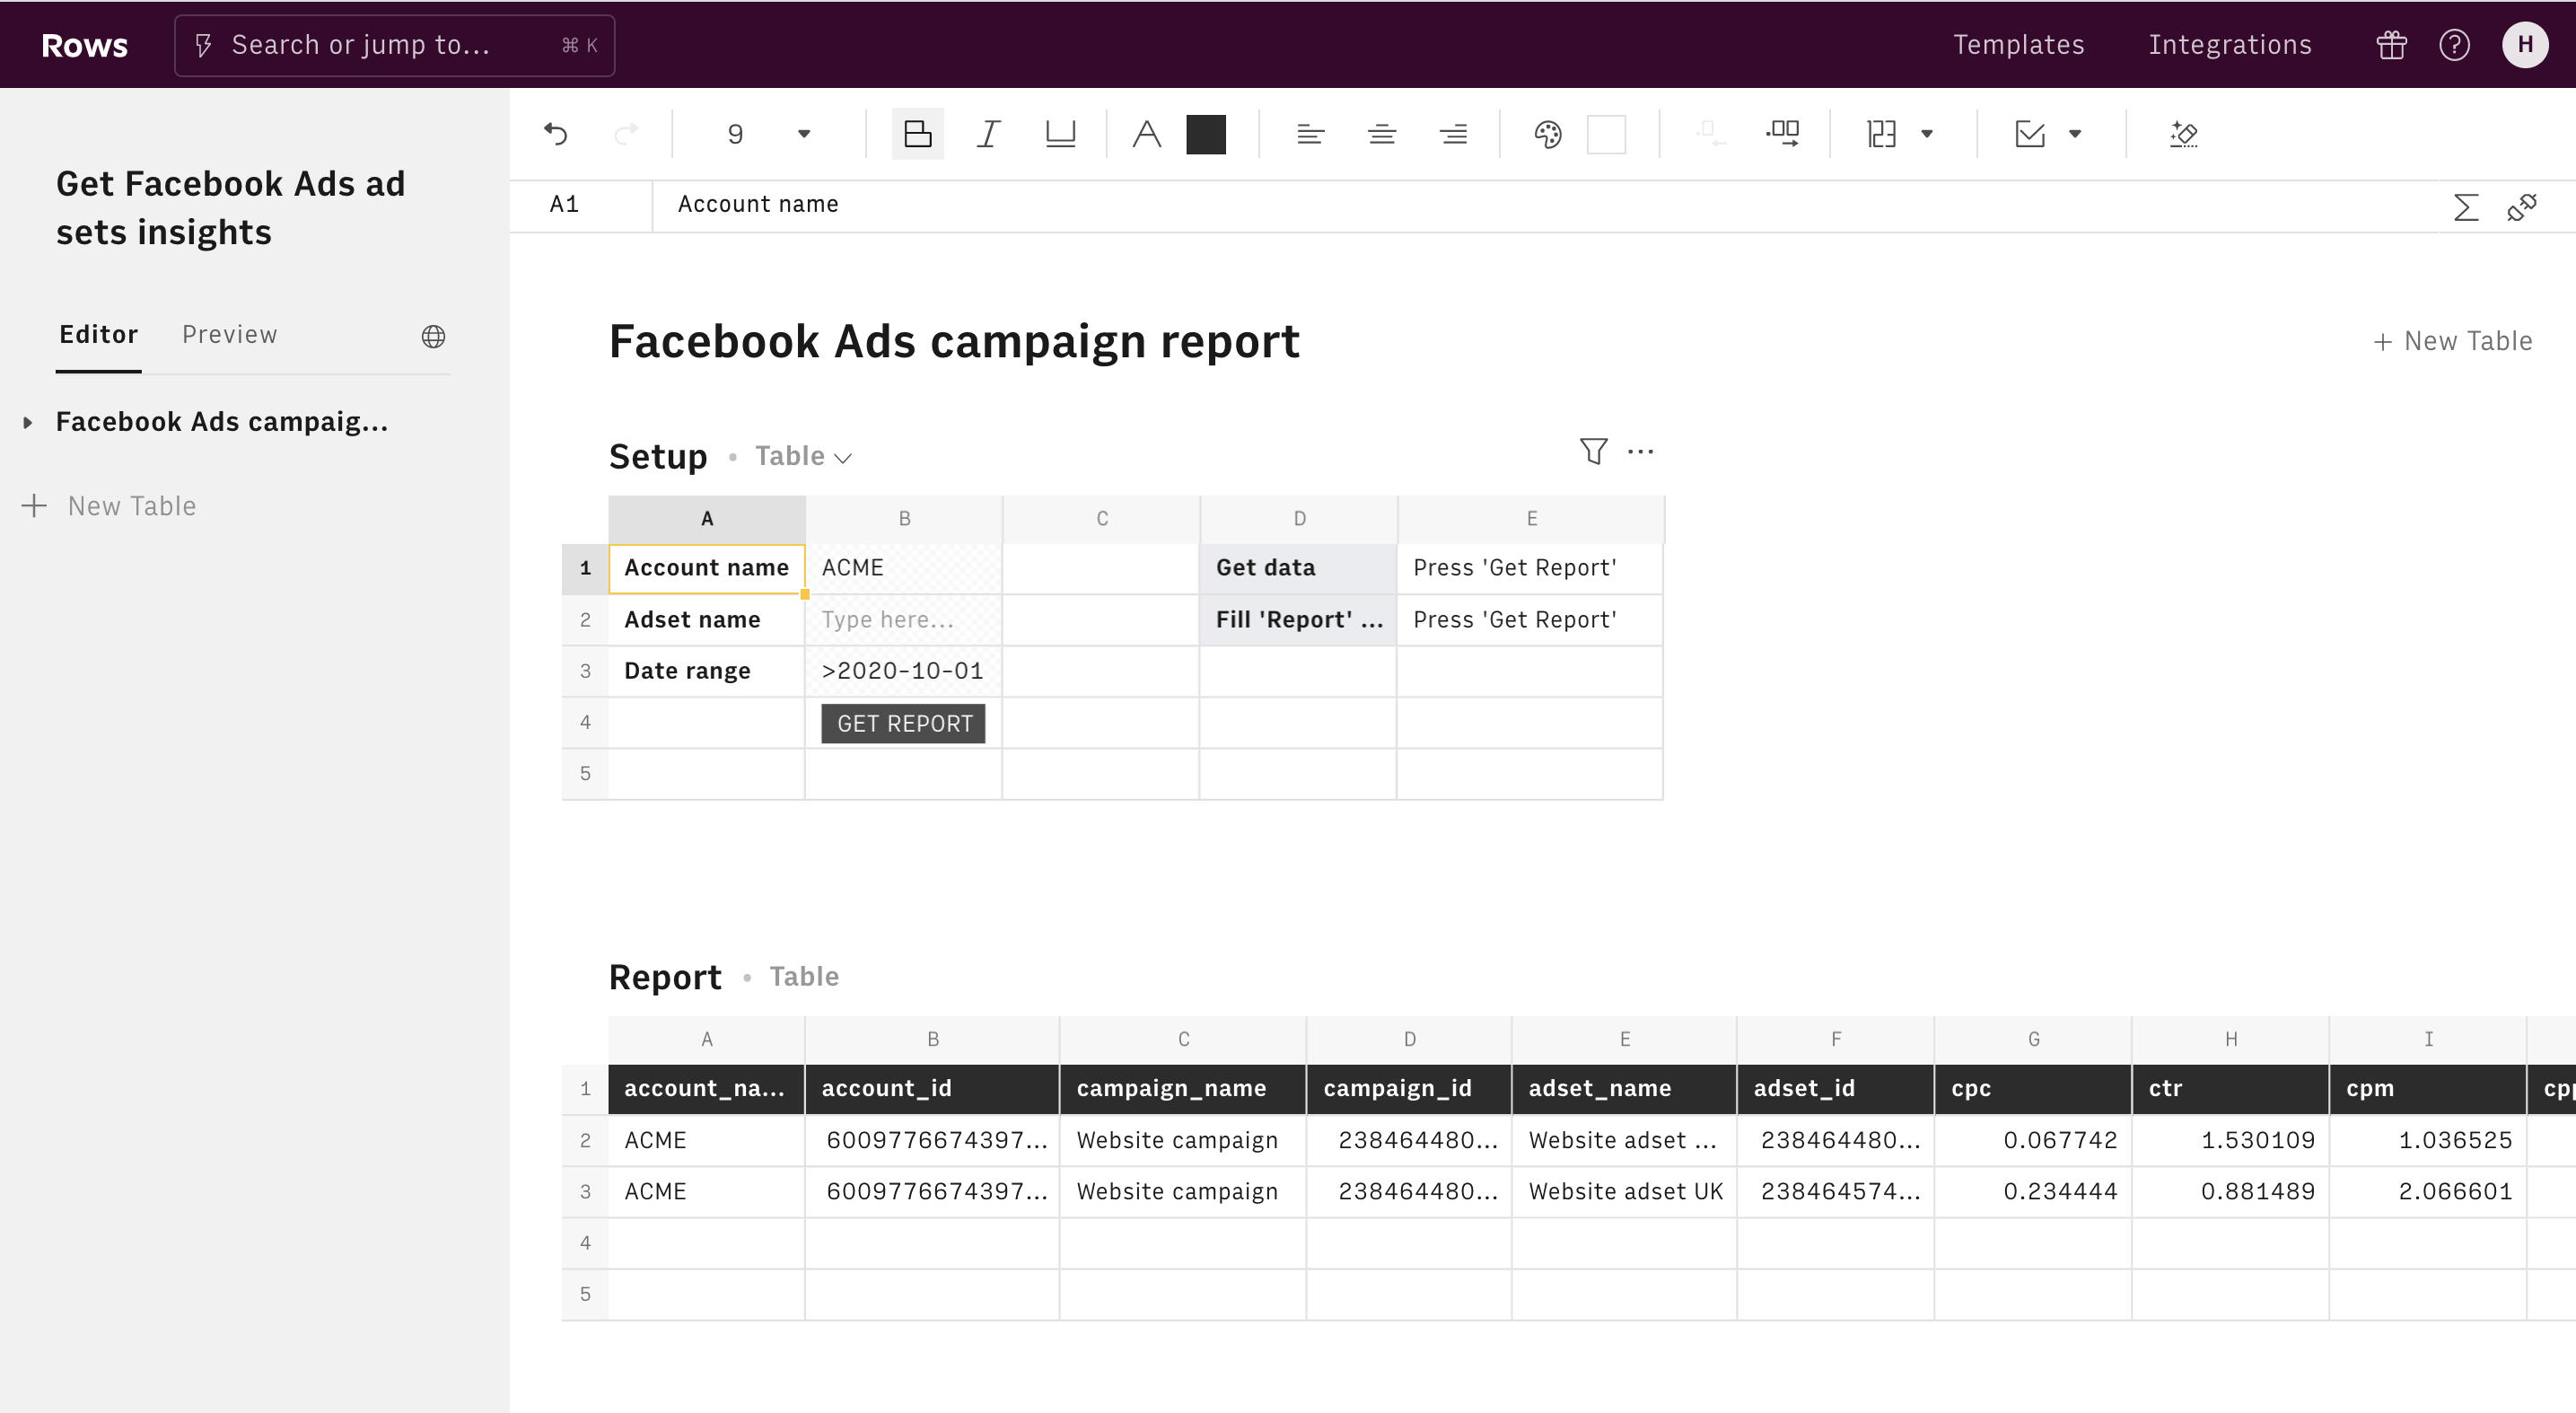Click the clear formatting eraser icon
This screenshot has width=2576, height=1413.
tap(2183, 134)
